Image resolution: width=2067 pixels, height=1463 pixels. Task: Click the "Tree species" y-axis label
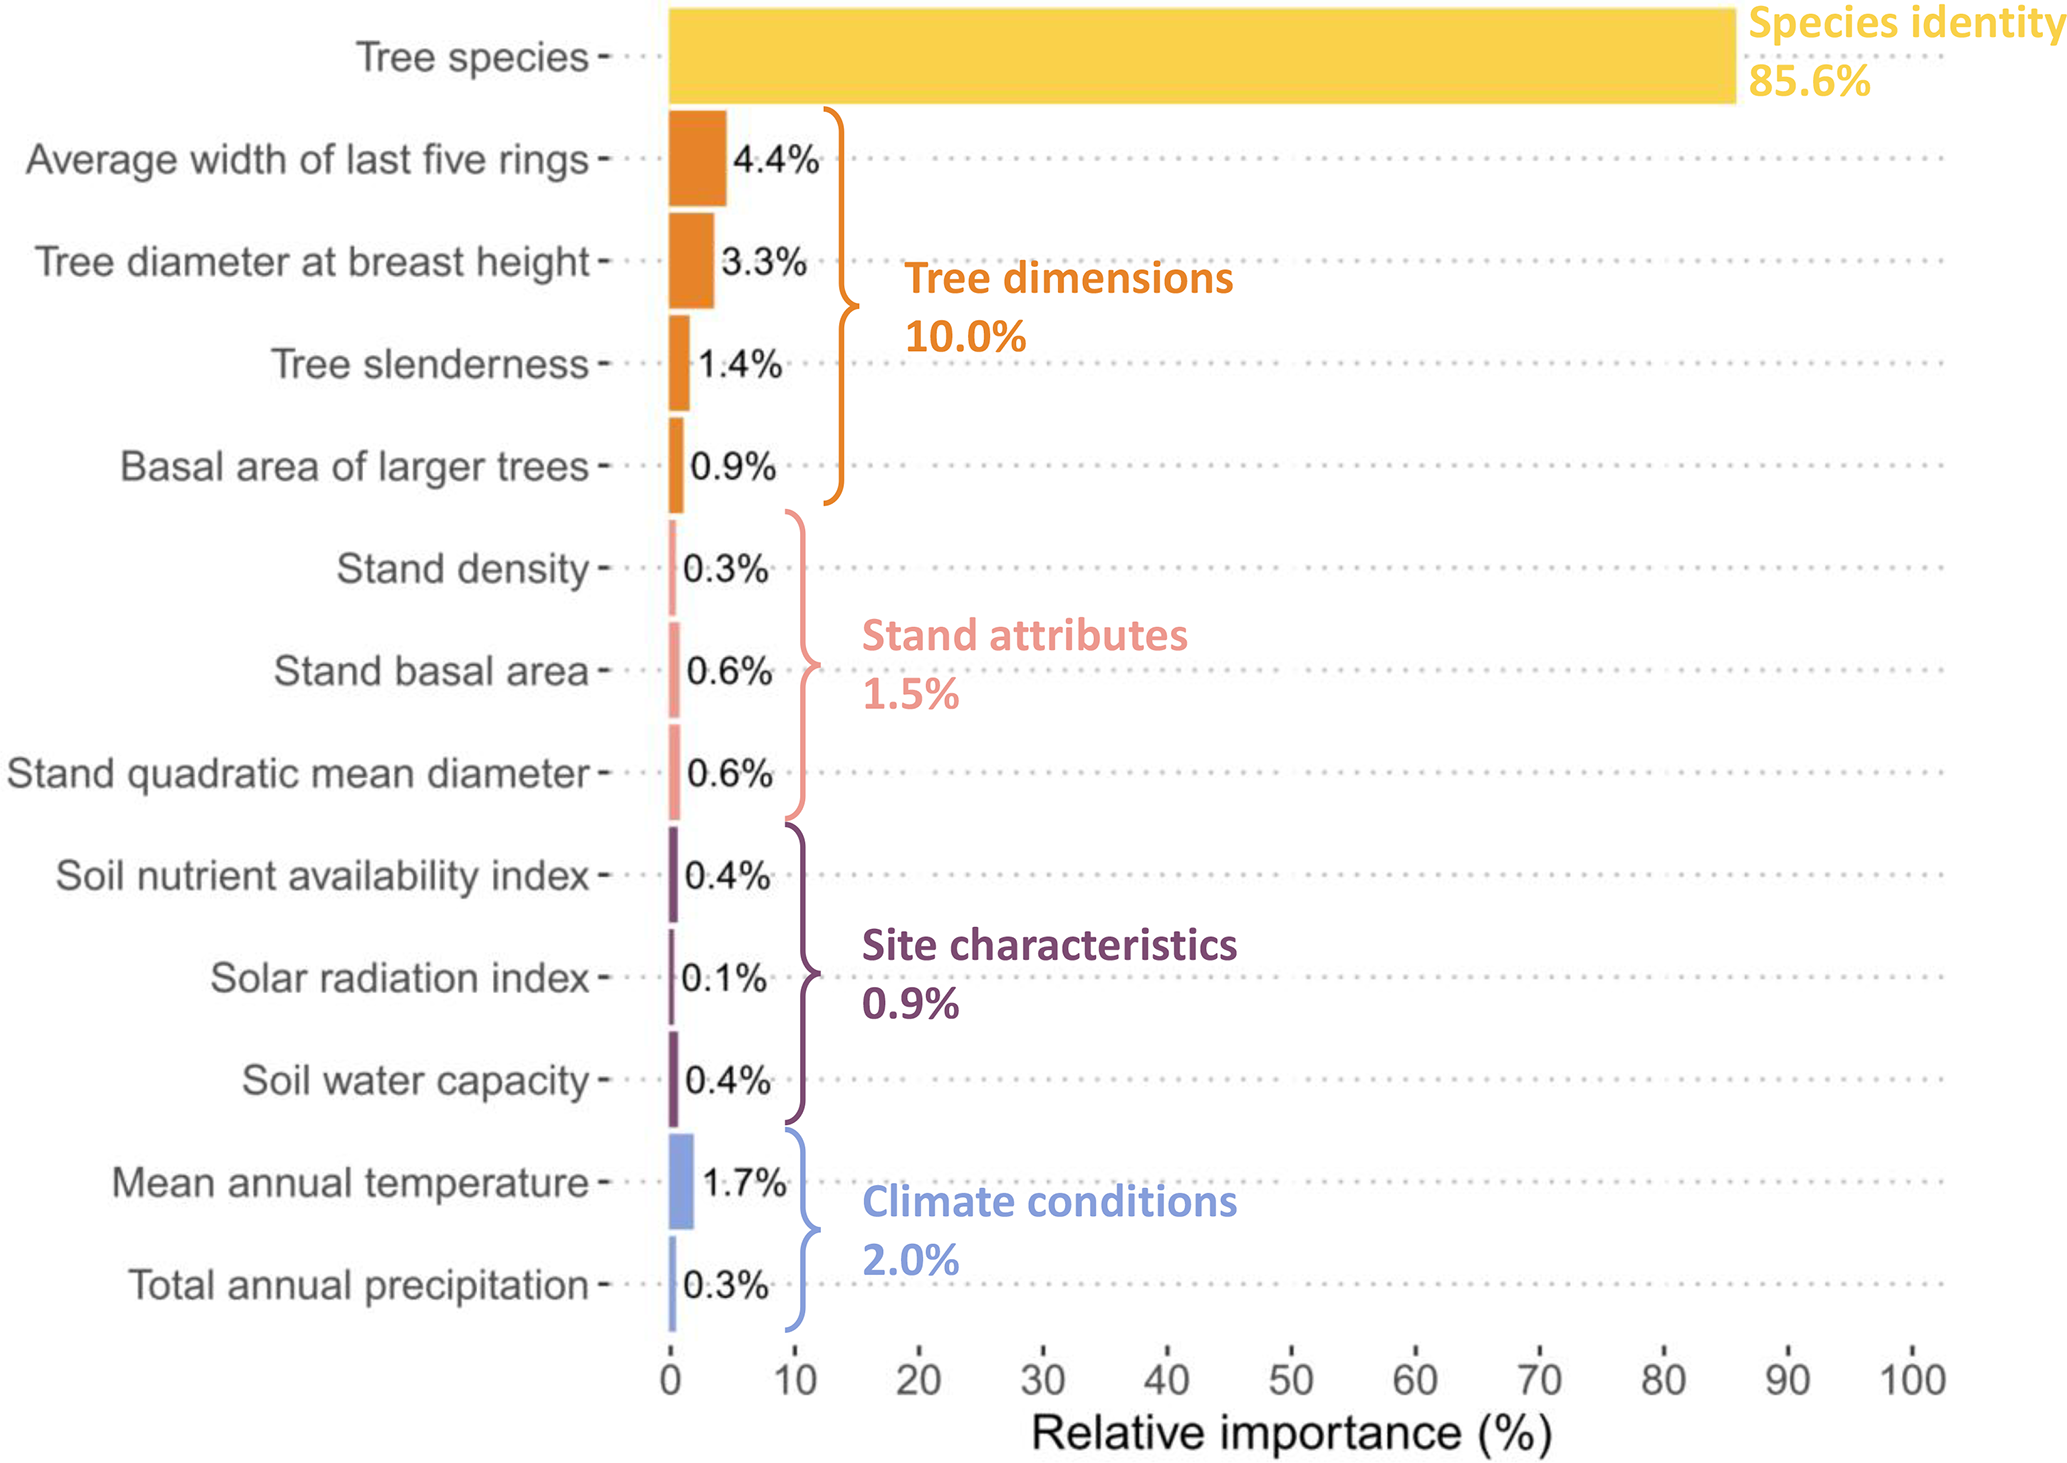(x=472, y=57)
